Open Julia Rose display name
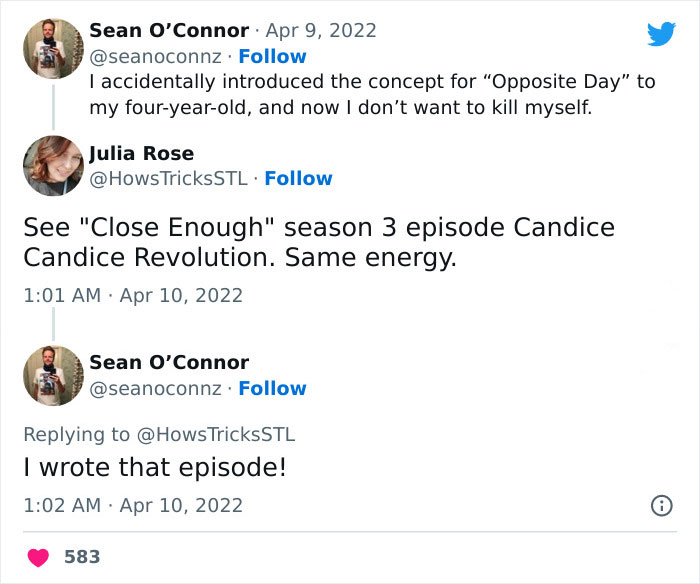 click(141, 153)
